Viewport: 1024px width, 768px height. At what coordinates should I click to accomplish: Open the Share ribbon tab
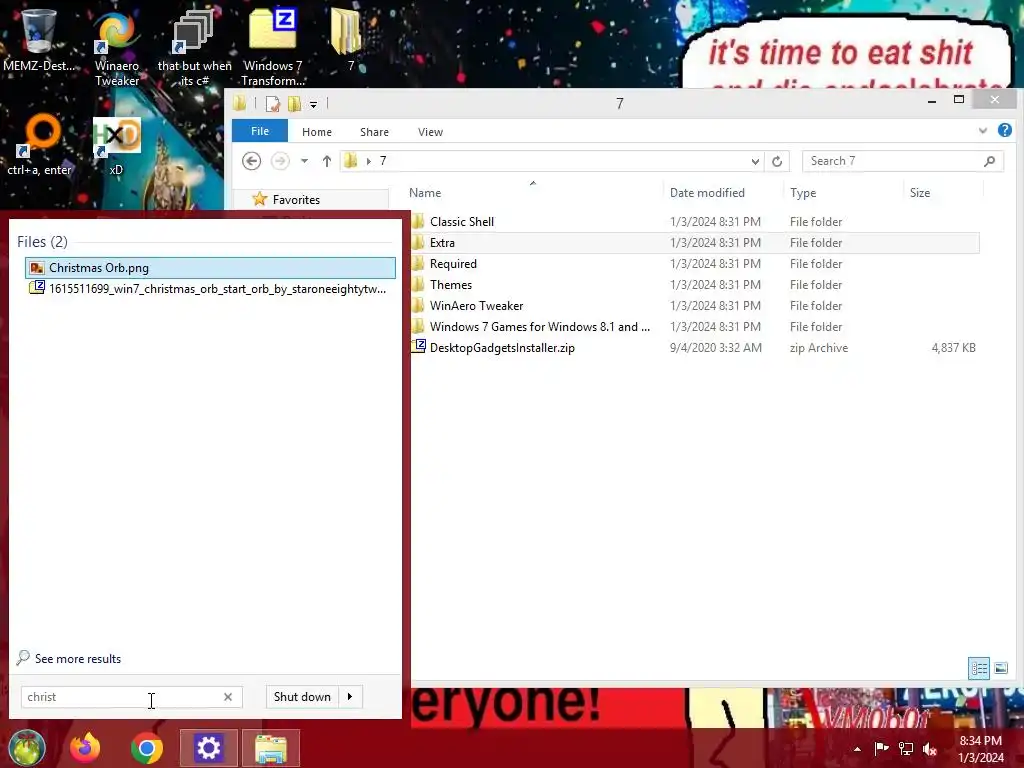374,132
